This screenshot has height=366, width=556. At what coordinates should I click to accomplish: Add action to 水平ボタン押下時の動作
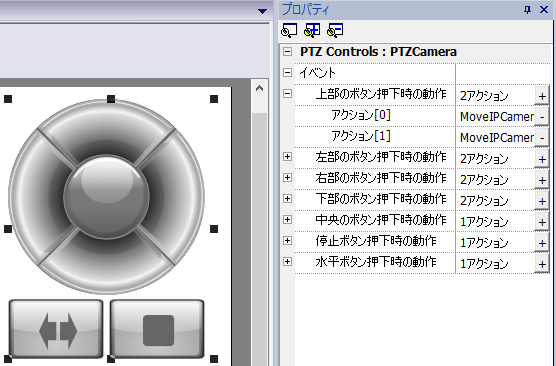point(542,264)
